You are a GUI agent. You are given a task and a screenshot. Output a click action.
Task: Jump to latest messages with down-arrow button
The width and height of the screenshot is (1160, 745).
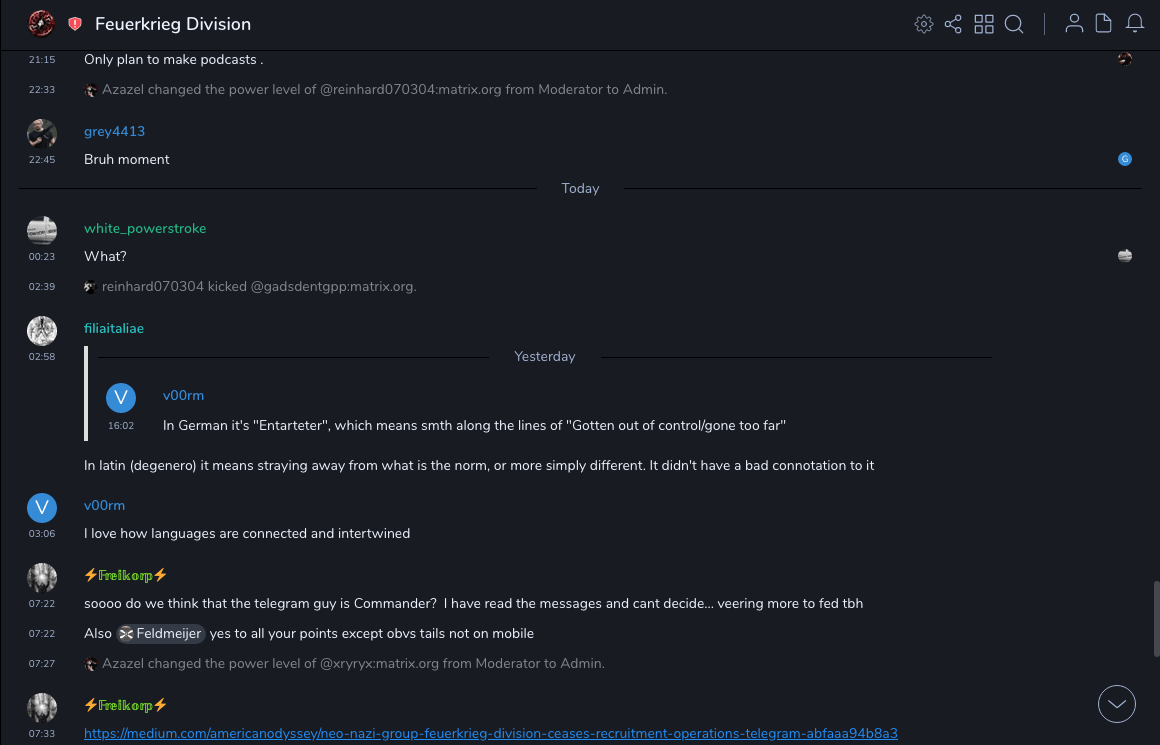tap(1116, 704)
